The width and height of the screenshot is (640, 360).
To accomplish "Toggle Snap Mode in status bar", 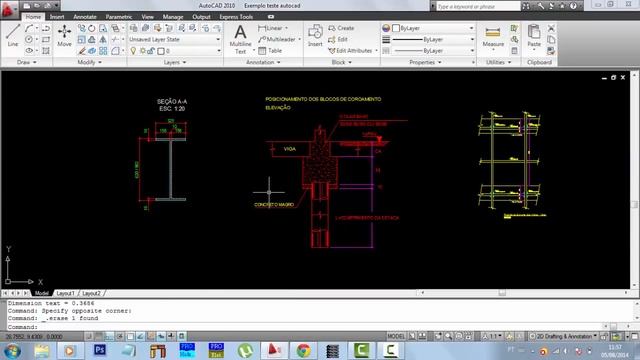I will click(x=89, y=336).
